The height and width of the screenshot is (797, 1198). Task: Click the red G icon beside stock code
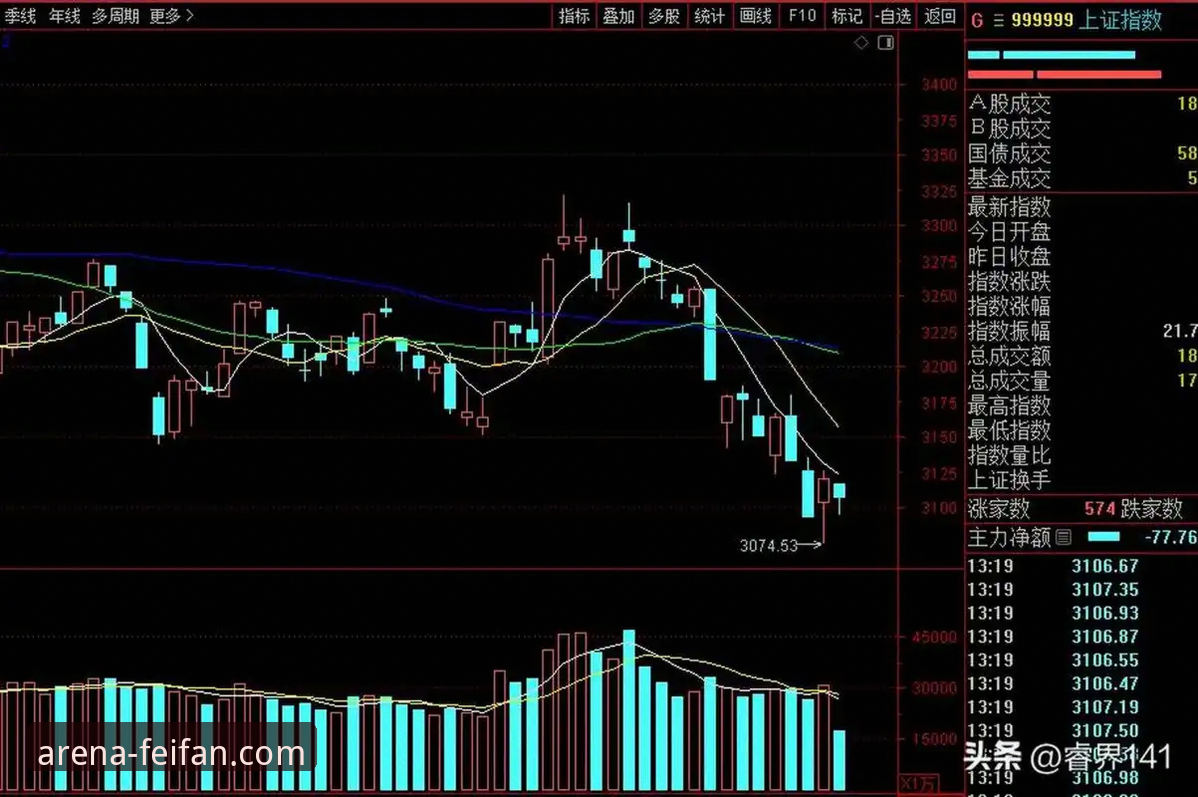coord(976,20)
